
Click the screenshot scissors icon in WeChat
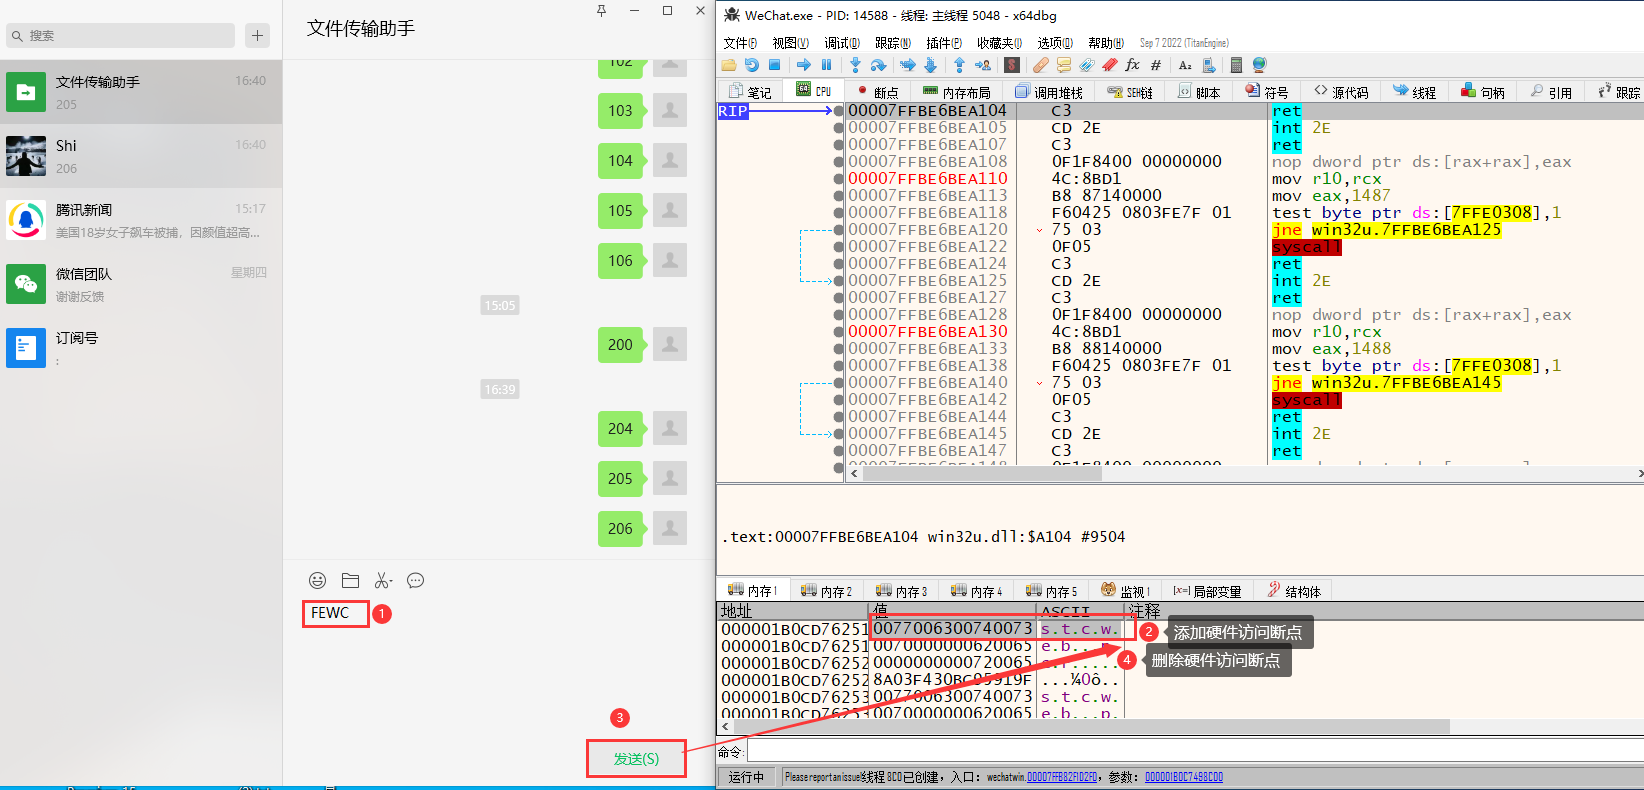[x=383, y=580]
